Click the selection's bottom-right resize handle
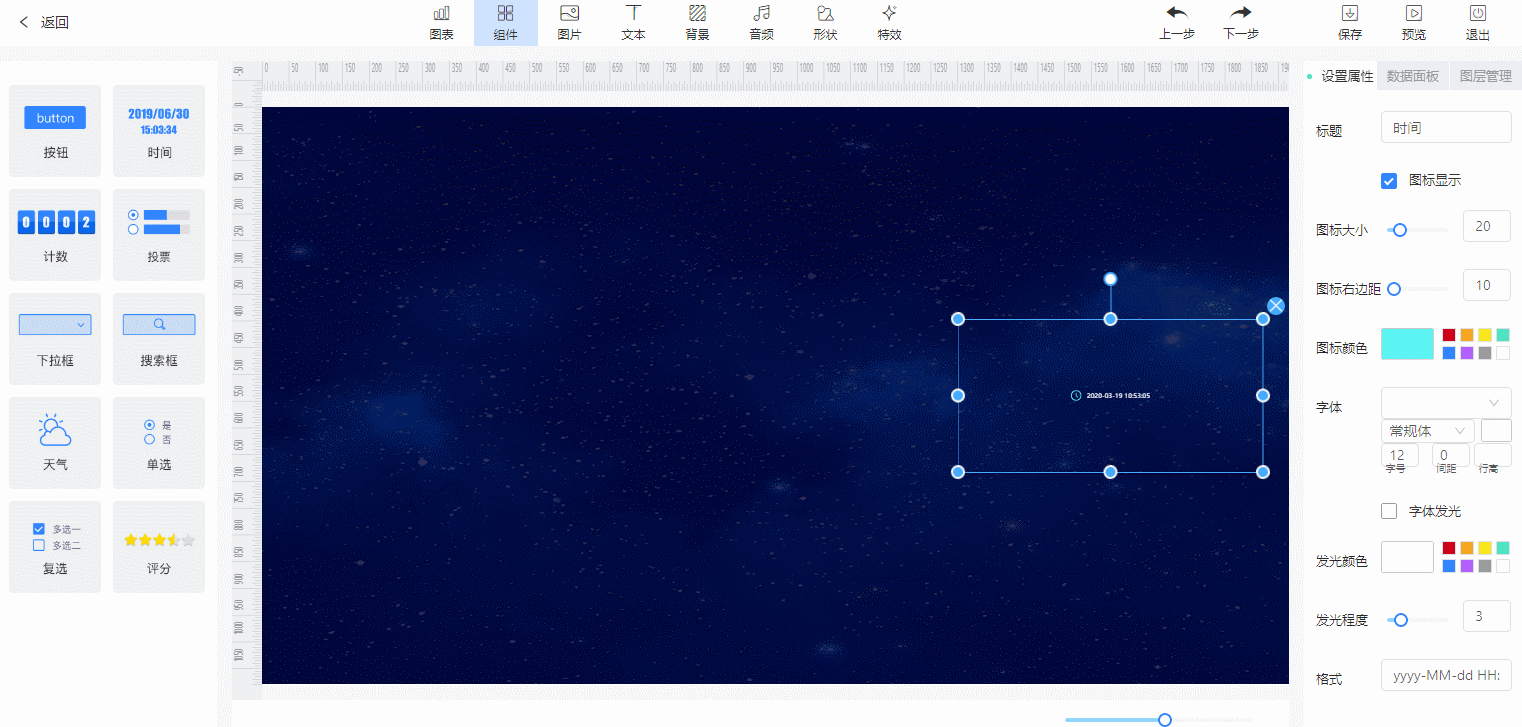The width and height of the screenshot is (1522, 727). [1263, 472]
